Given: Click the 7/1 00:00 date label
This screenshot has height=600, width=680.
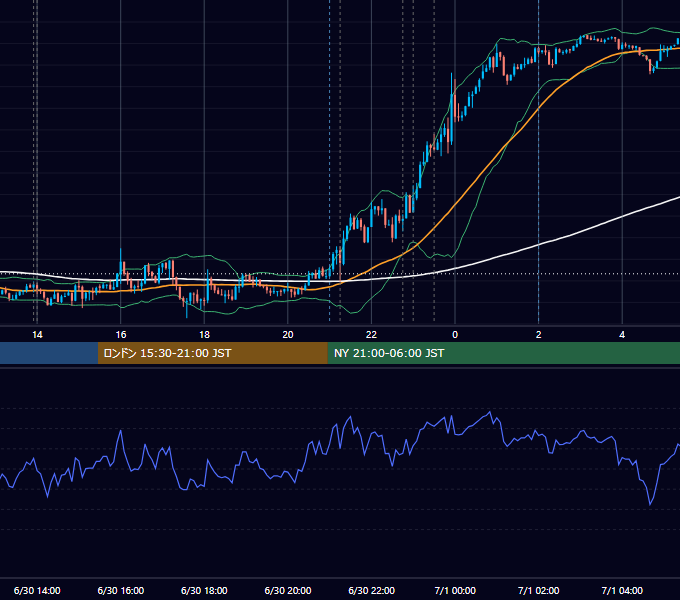Looking at the screenshot, I should 455,591.
